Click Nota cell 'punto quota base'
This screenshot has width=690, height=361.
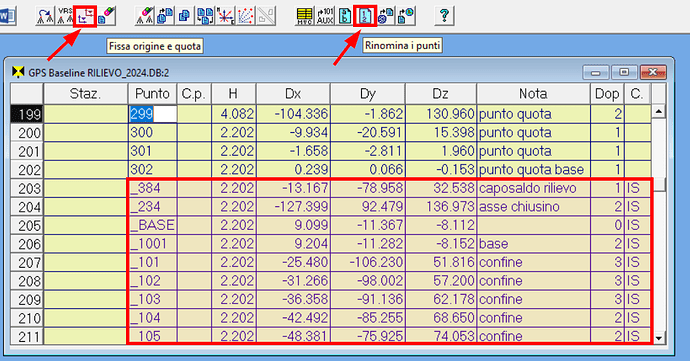coord(533,169)
